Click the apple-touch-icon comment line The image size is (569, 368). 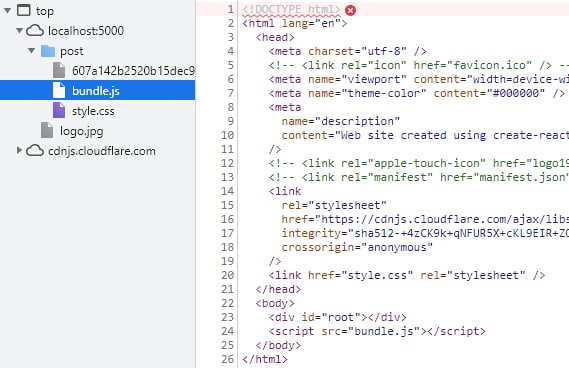point(419,163)
